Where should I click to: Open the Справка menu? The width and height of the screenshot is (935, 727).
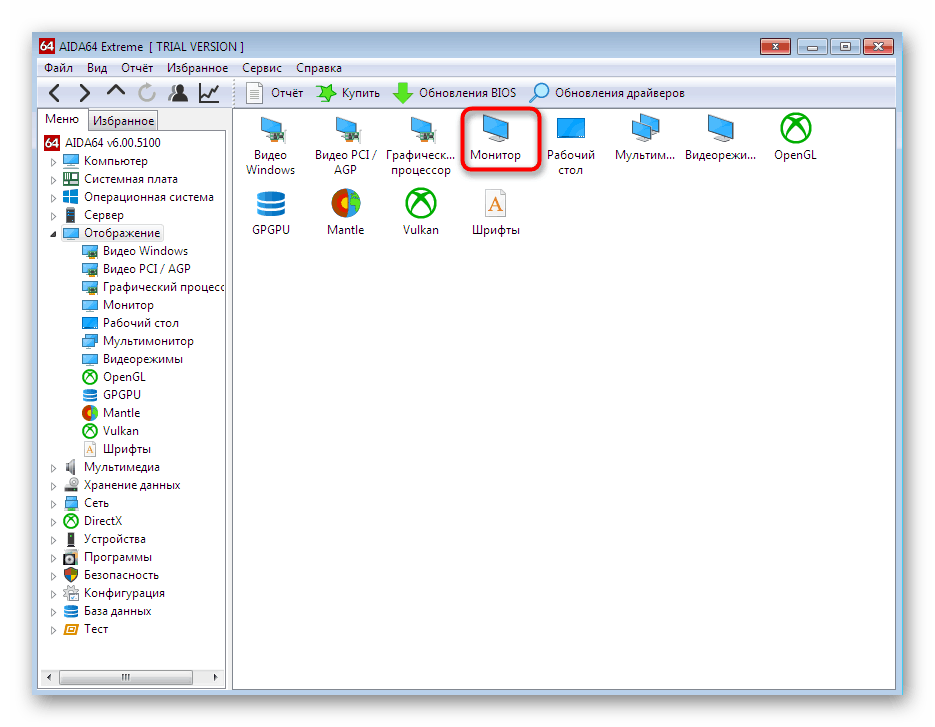(x=319, y=68)
